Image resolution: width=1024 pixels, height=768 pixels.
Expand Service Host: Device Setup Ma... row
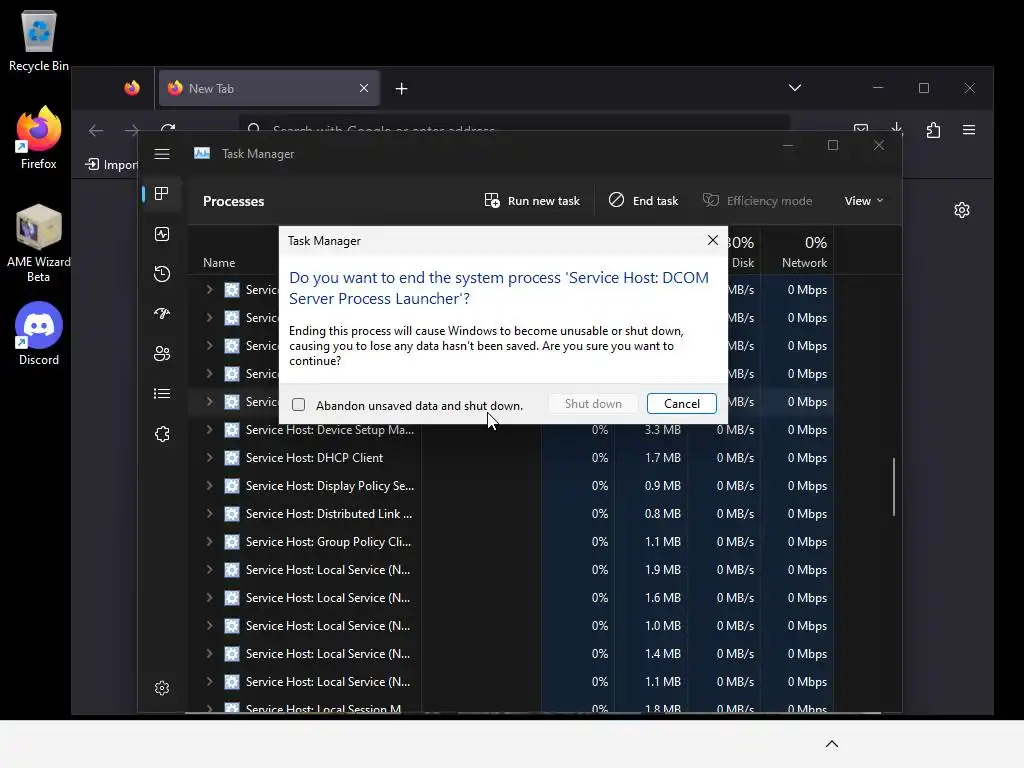tap(210, 430)
